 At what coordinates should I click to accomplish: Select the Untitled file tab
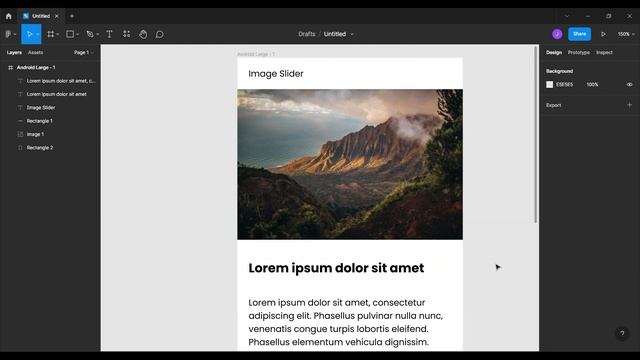click(41, 16)
